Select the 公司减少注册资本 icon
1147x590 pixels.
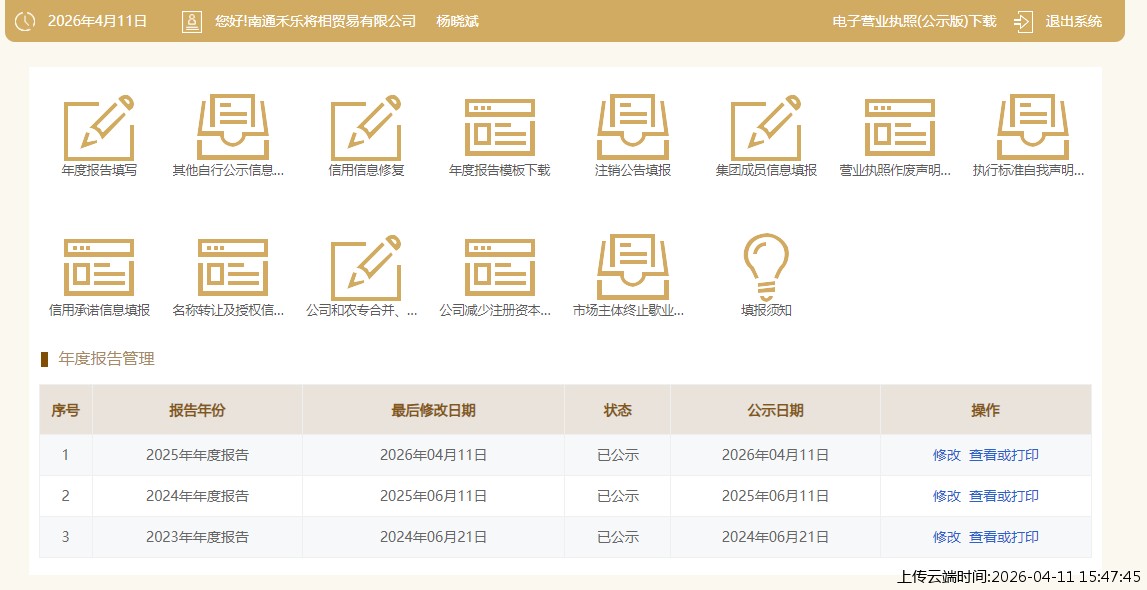499,269
